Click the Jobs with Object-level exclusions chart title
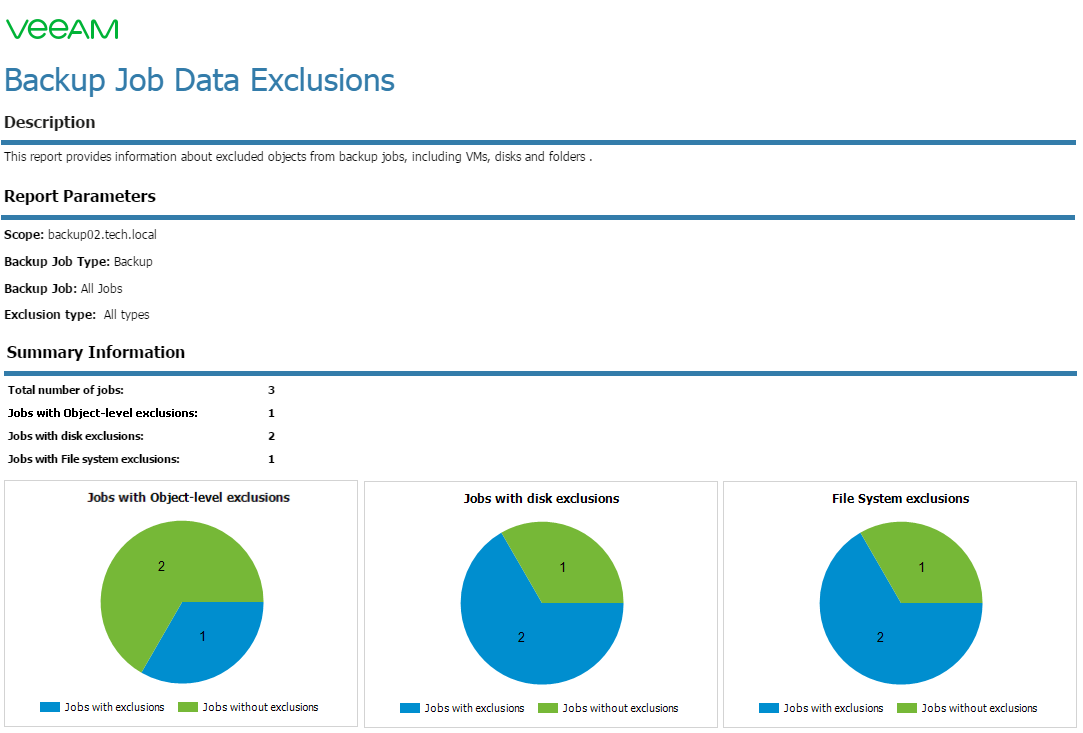The image size is (1083, 733). [x=189, y=497]
